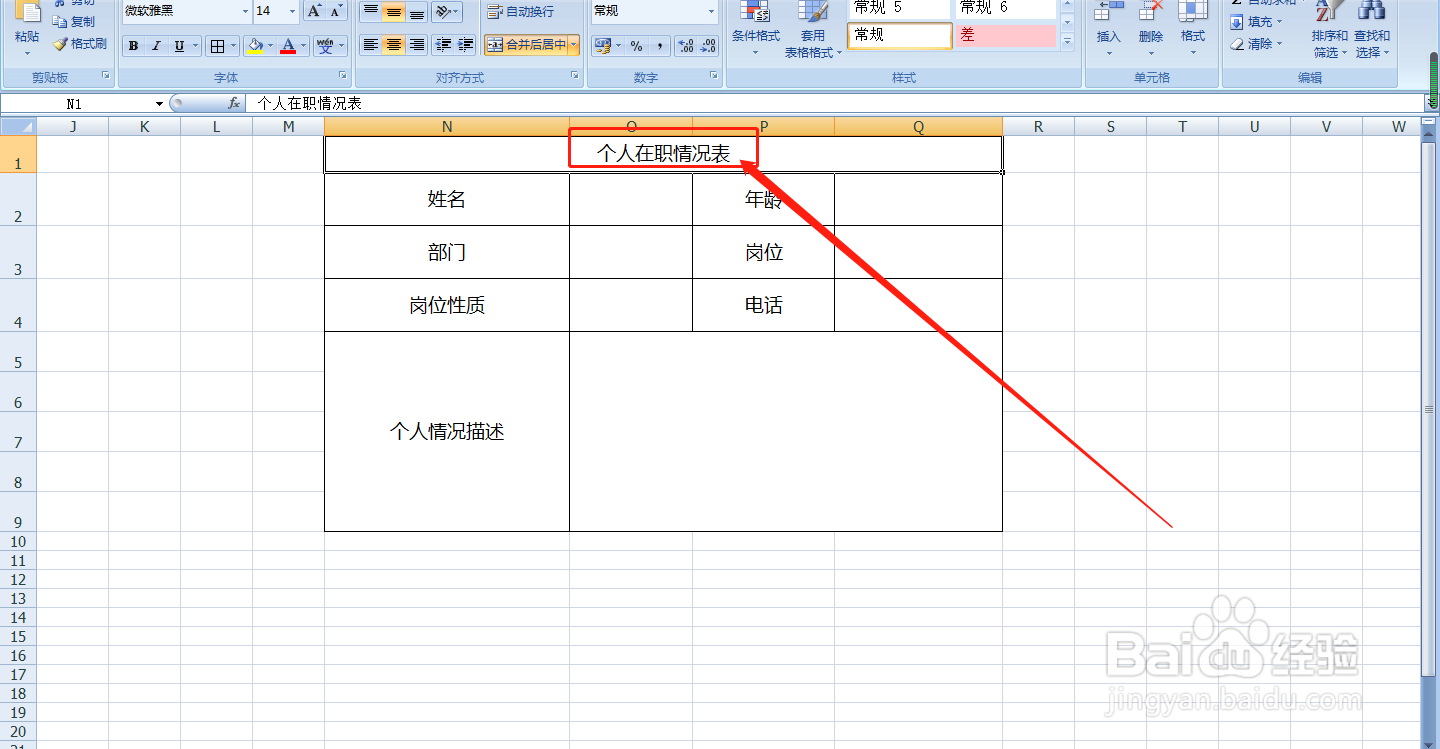
Task: Apply red font color
Action: coord(288,46)
